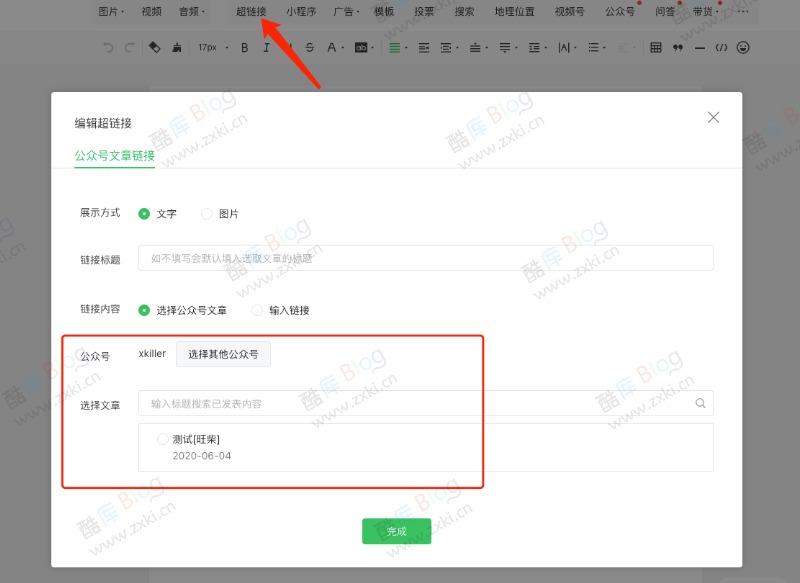
Task: Click the search magnifier in the article search box
Action: point(701,402)
